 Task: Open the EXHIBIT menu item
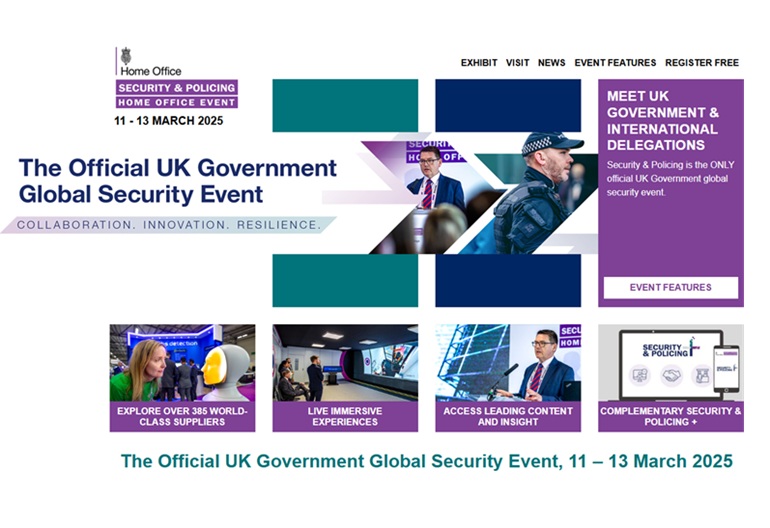click(x=479, y=63)
